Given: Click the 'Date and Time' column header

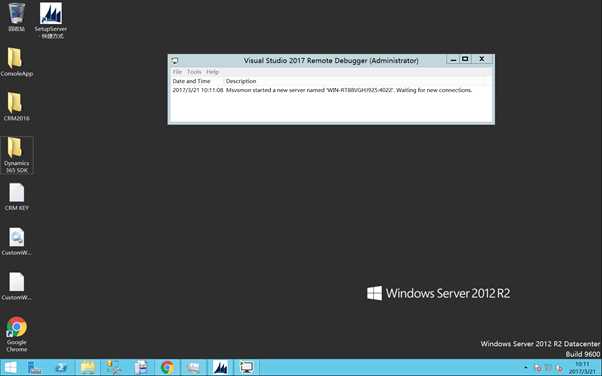Looking at the screenshot, I should click(191, 81).
